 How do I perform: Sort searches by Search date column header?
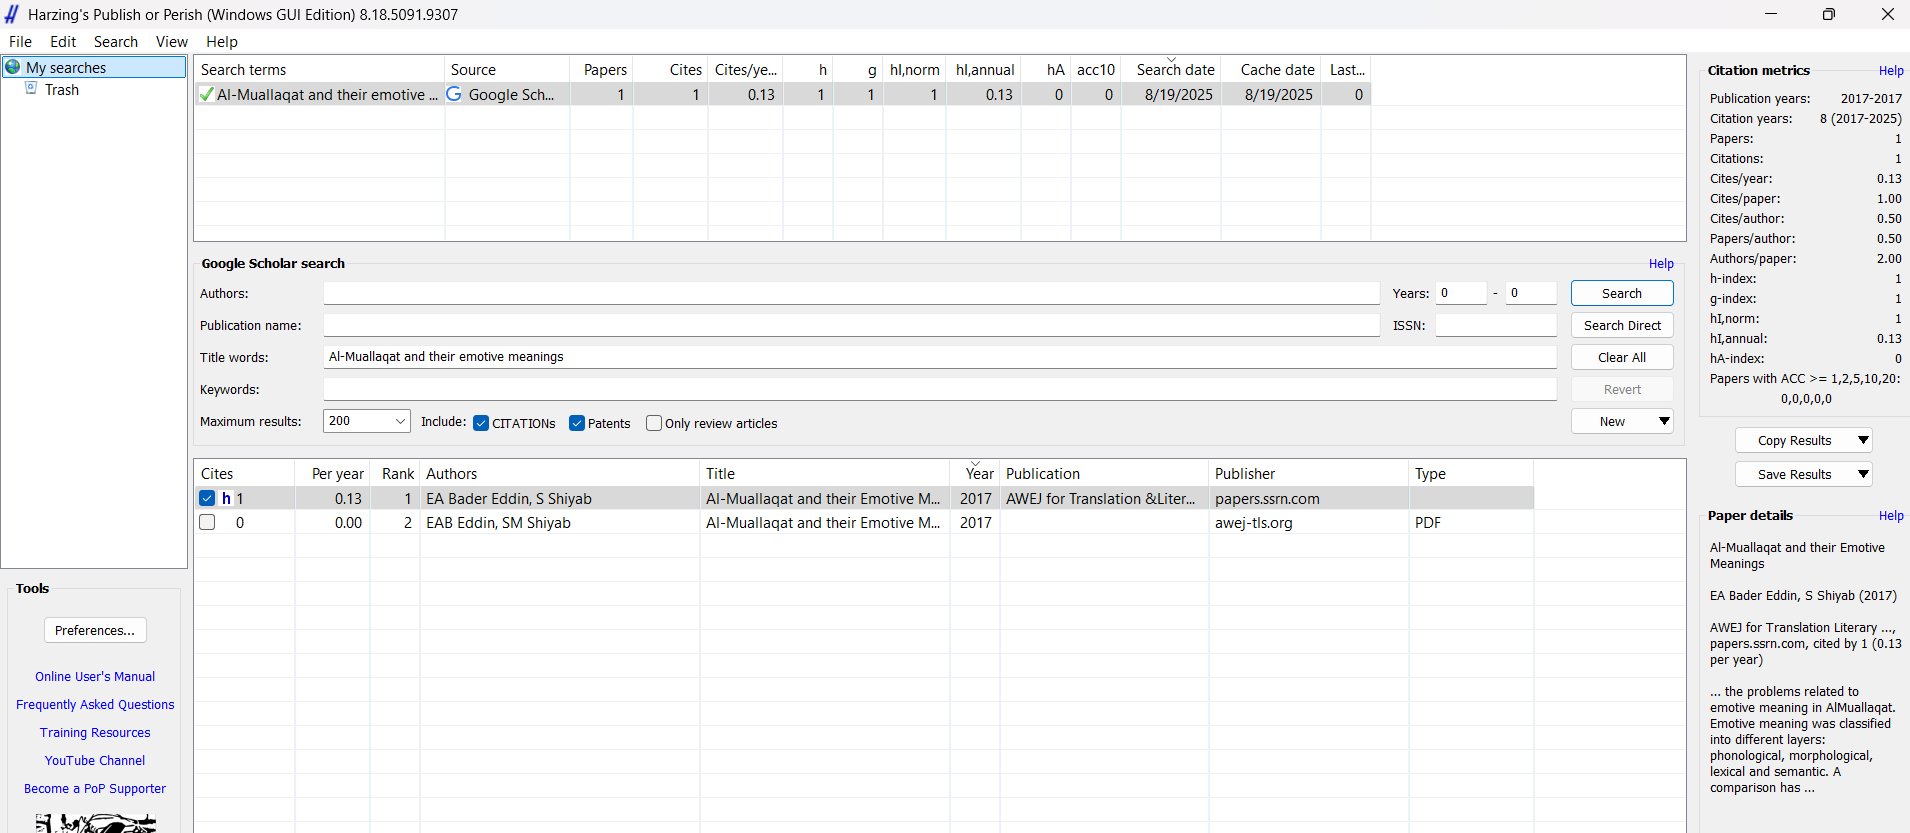[x=1172, y=69]
